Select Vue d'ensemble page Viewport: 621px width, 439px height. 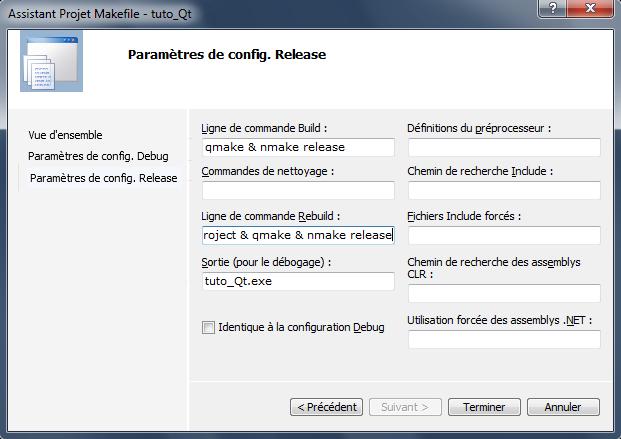65,135
